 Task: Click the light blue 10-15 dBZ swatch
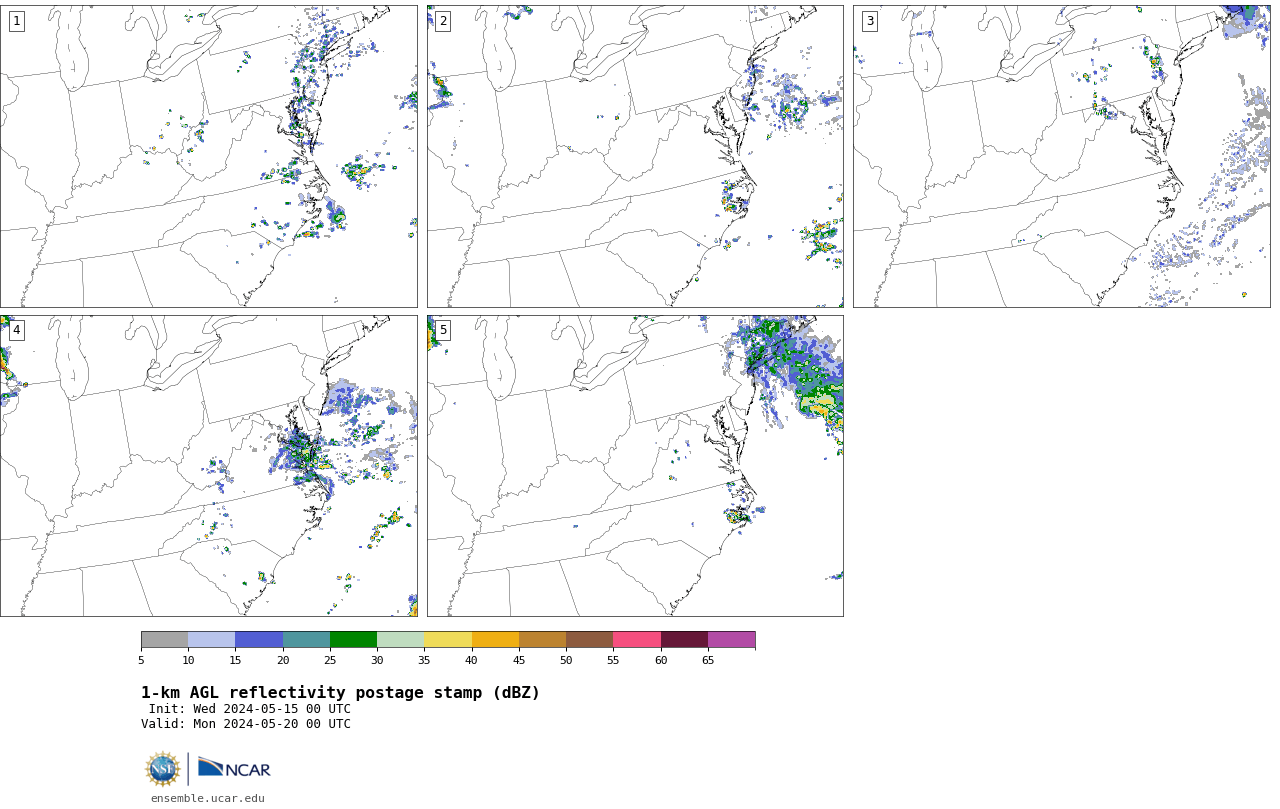click(x=211, y=640)
